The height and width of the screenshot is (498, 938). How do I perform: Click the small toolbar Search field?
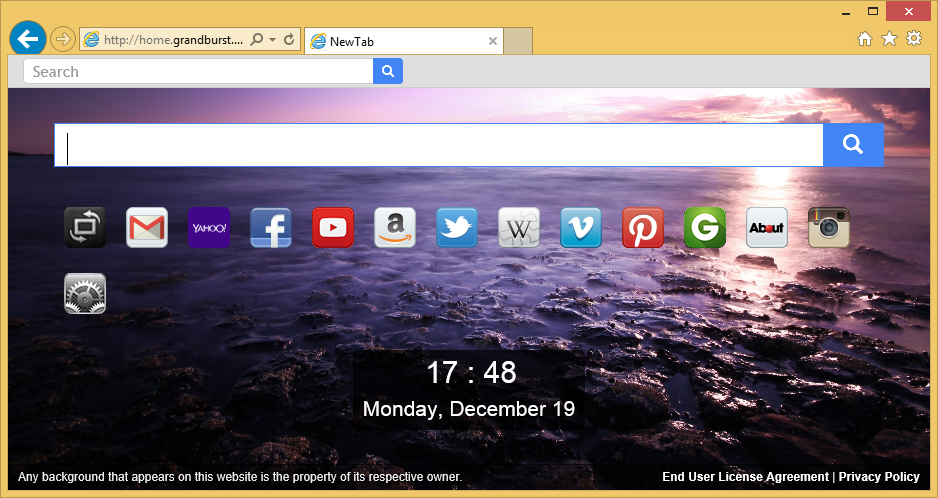(x=199, y=71)
